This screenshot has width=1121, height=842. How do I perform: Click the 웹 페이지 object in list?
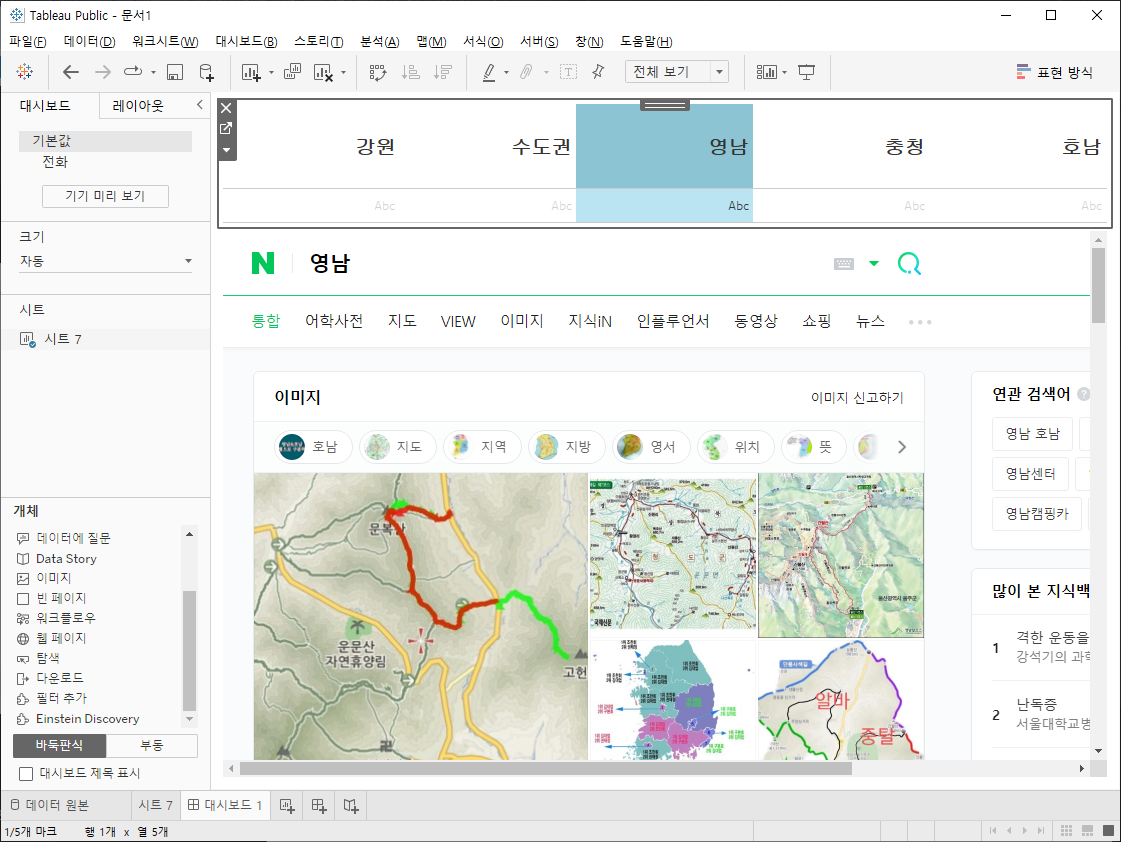pos(61,638)
